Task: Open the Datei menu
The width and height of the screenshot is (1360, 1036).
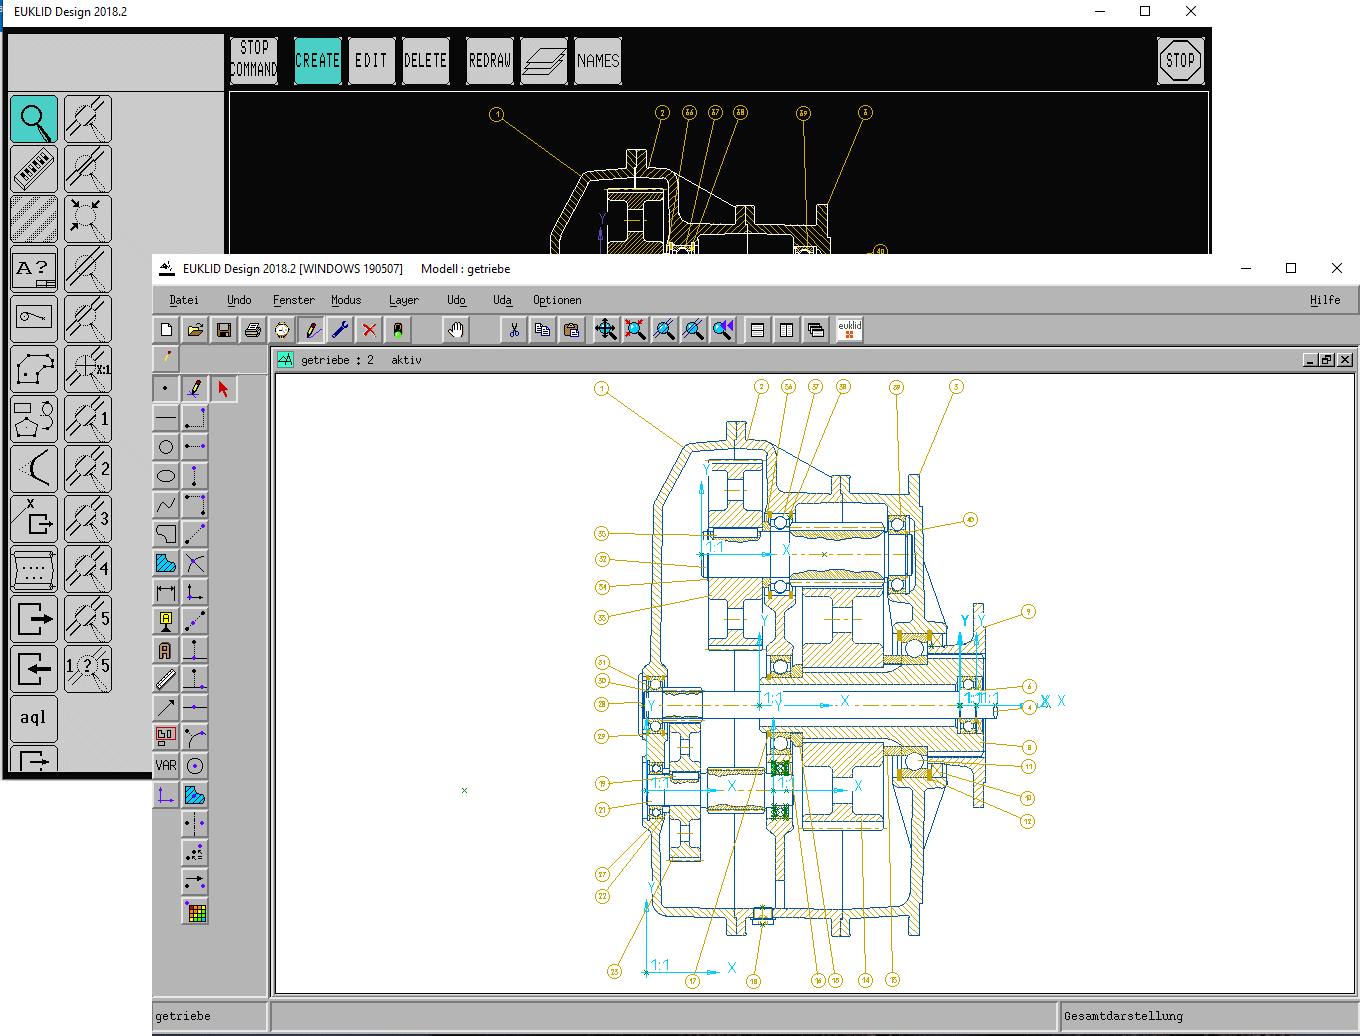Action: tap(184, 300)
